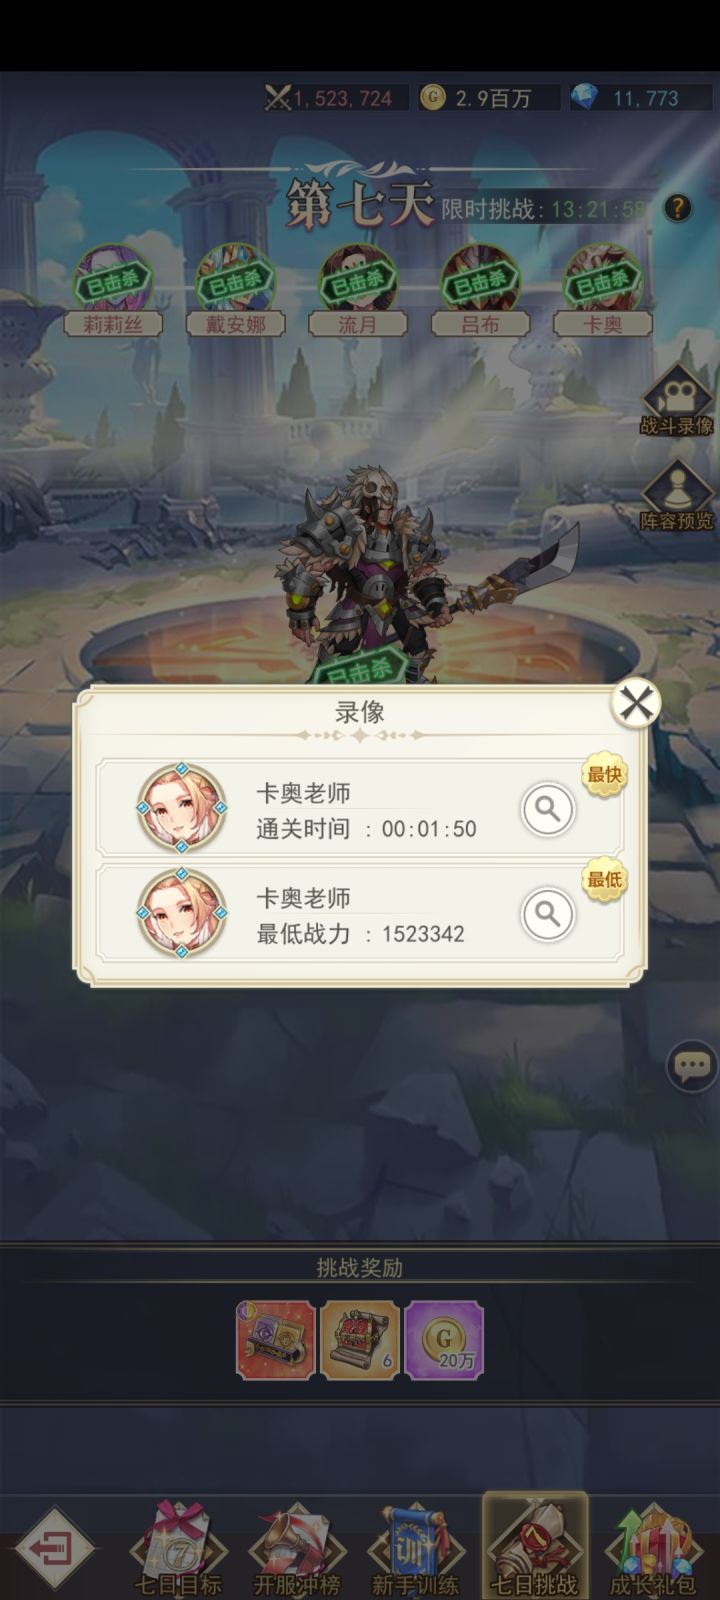
Task: Switch to the 开服冲榜 tab
Action: [297, 1548]
